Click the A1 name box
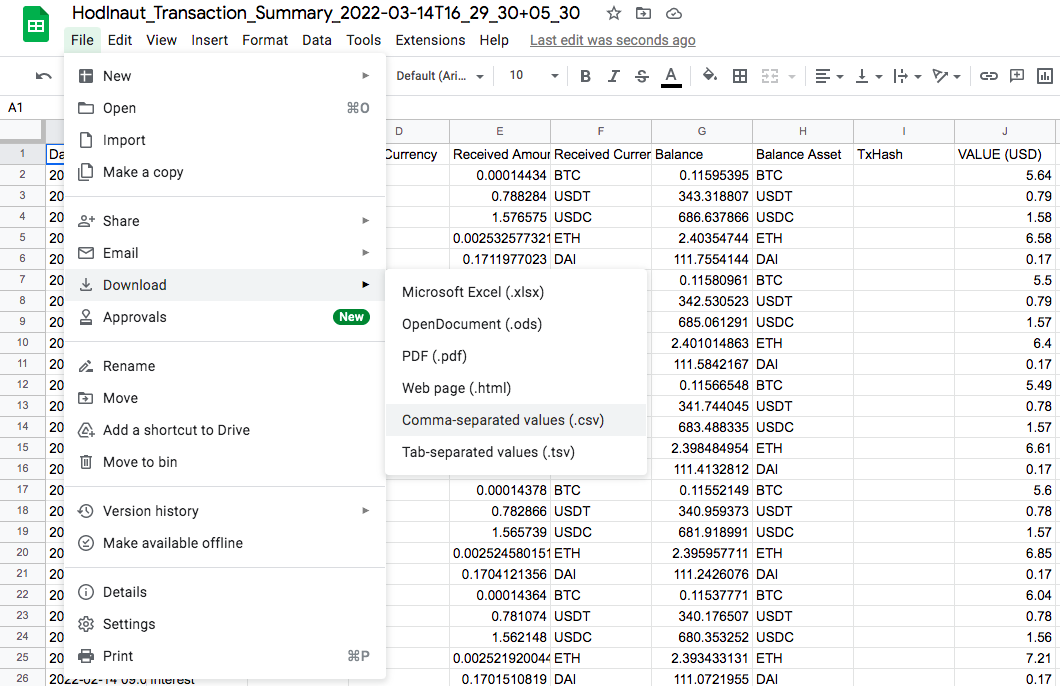 tap(32, 107)
